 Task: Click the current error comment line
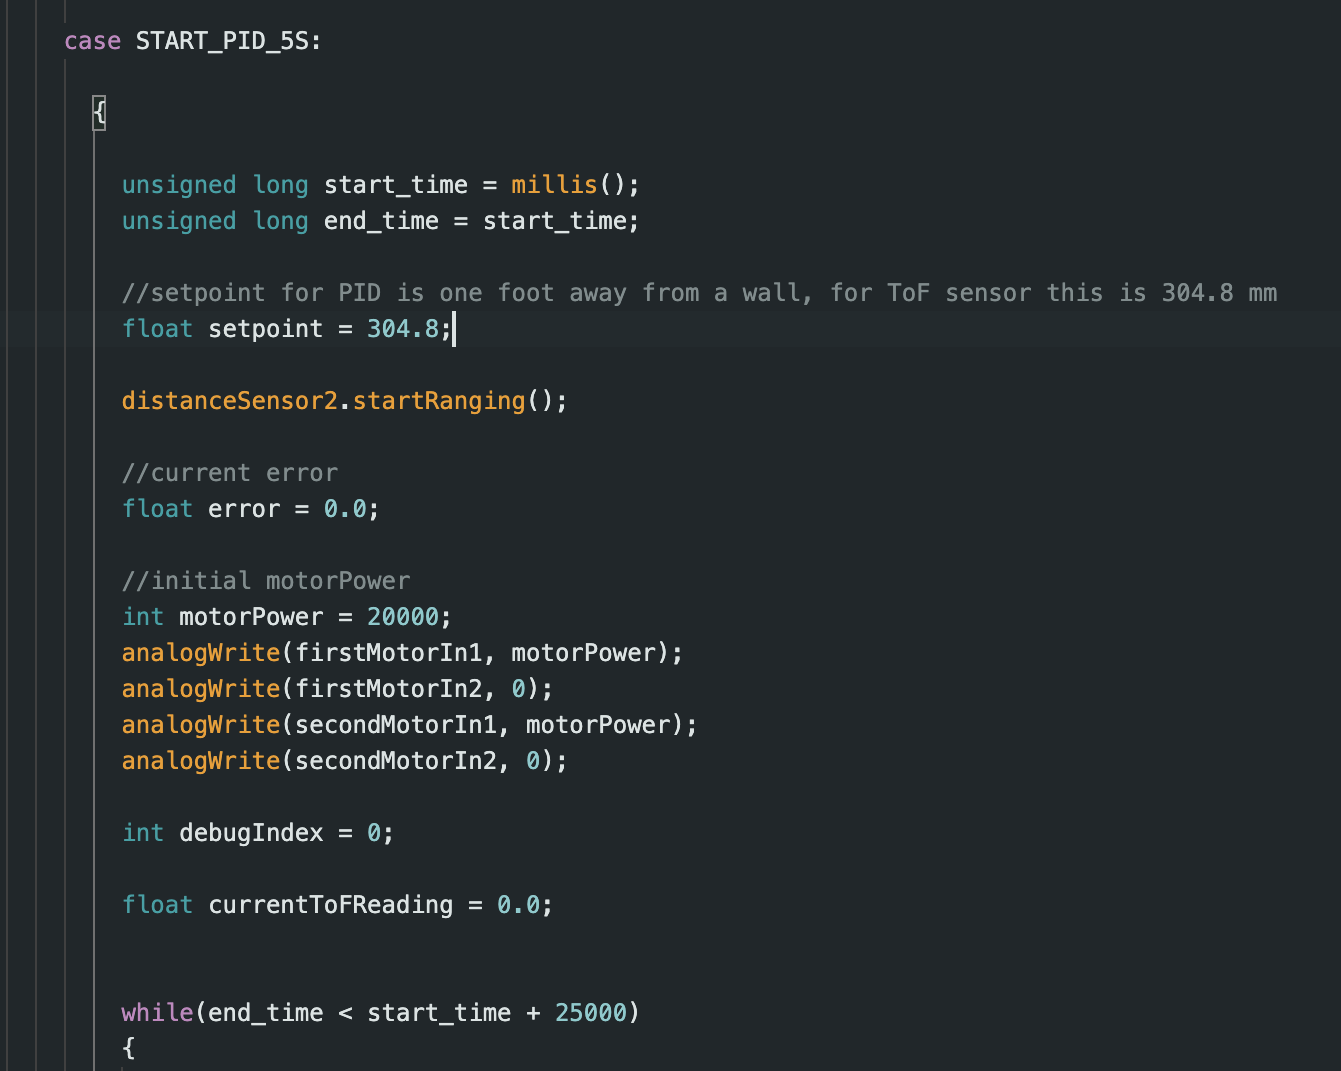[229, 473]
